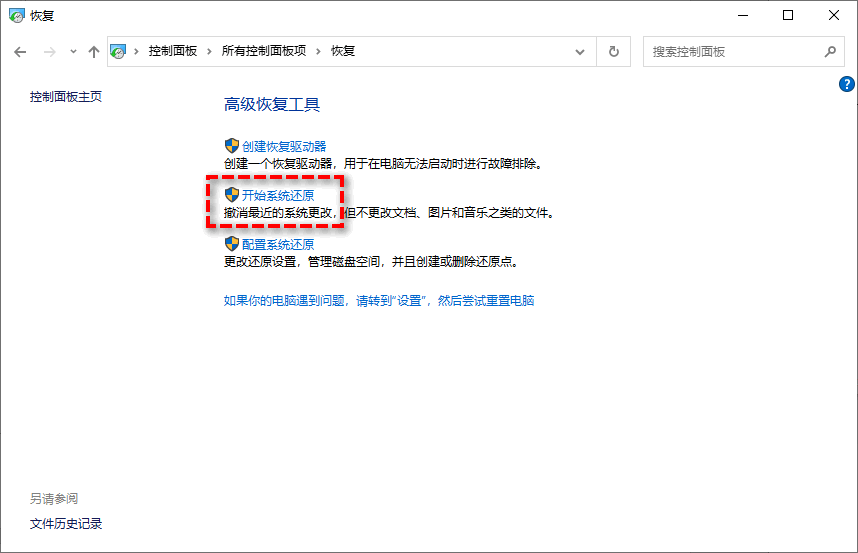Click the magnifier icon in search box

pyautogui.click(x=829, y=51)
